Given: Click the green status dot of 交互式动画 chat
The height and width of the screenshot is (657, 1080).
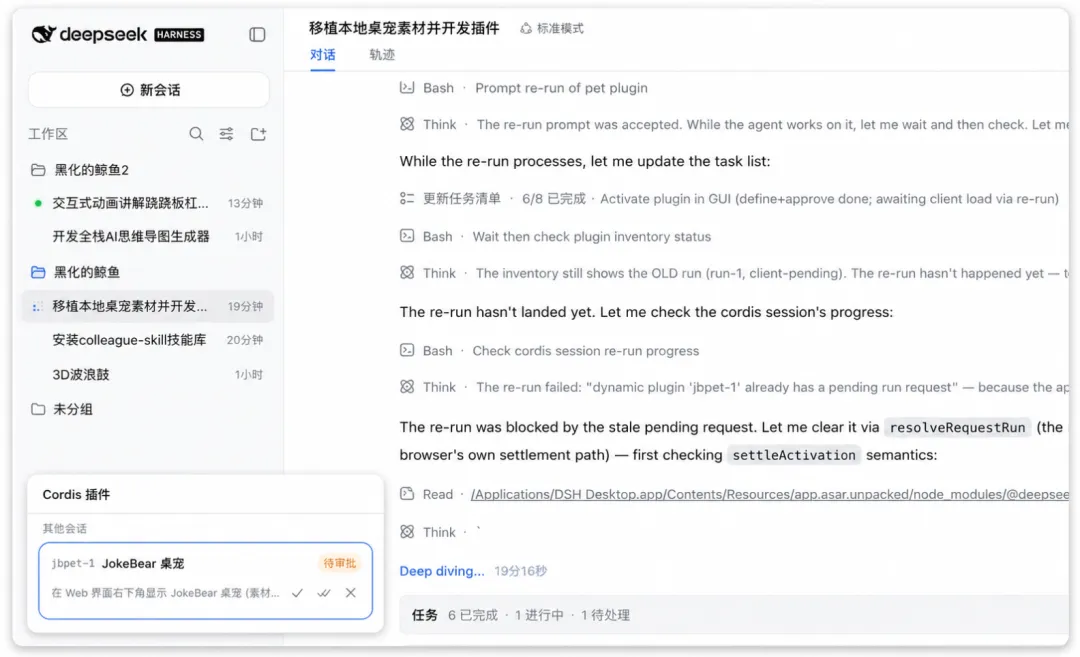Looking at the screenshot, I should 38,203.
